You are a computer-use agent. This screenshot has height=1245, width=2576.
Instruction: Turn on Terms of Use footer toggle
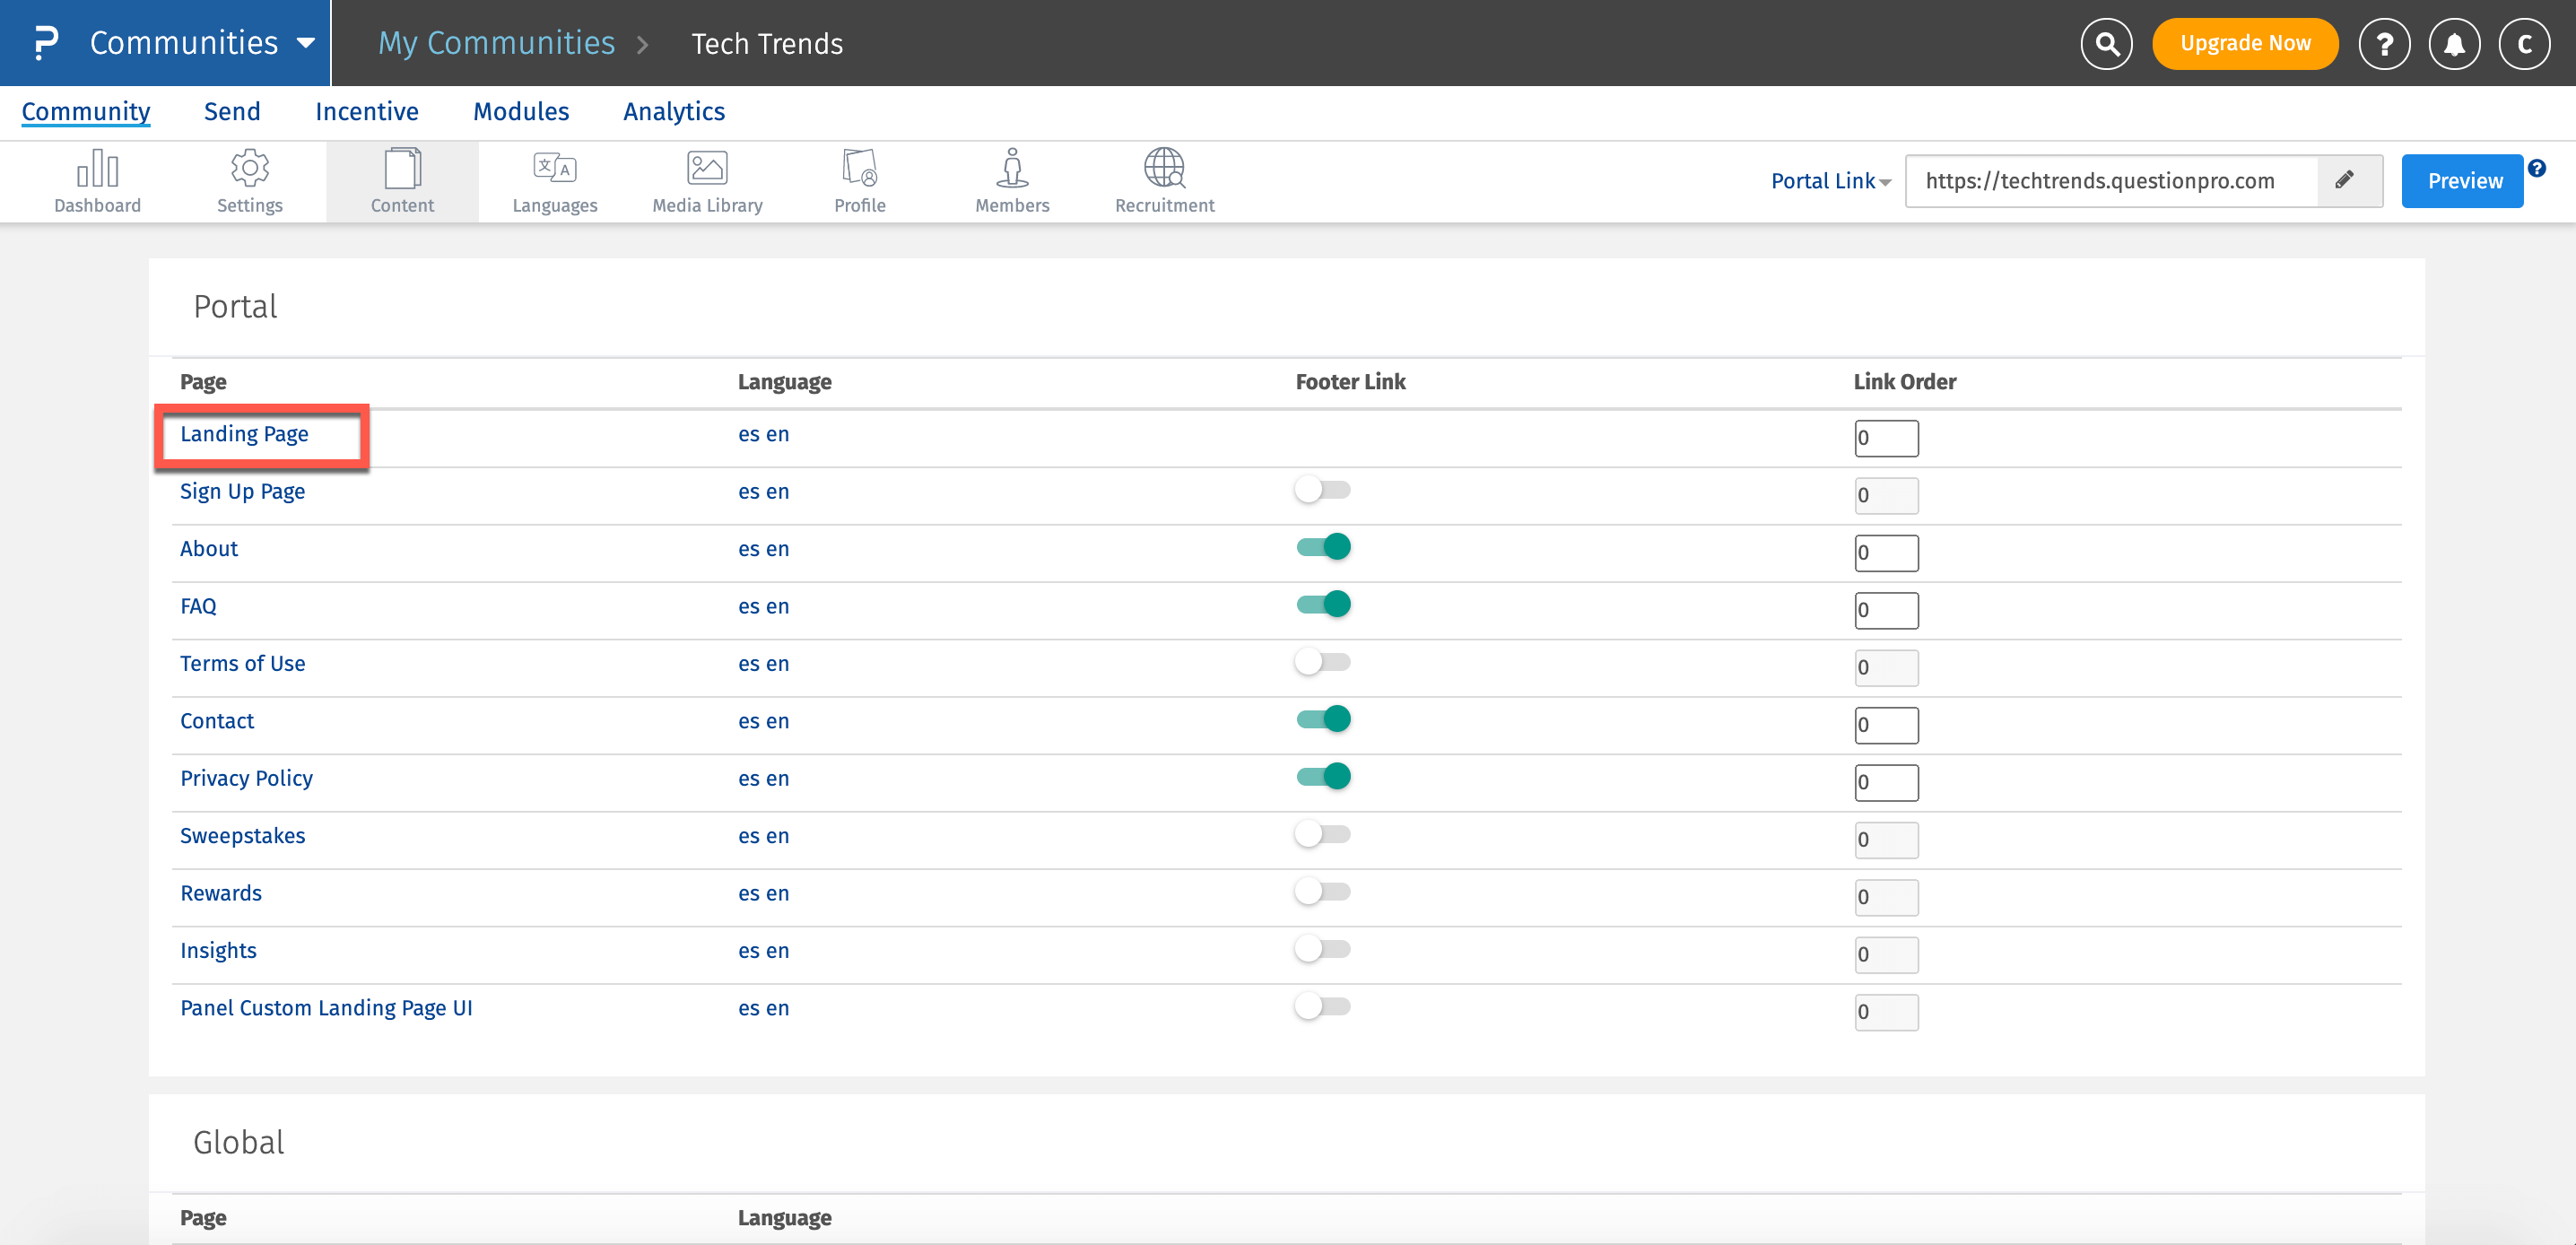(x=1322, y=662)
